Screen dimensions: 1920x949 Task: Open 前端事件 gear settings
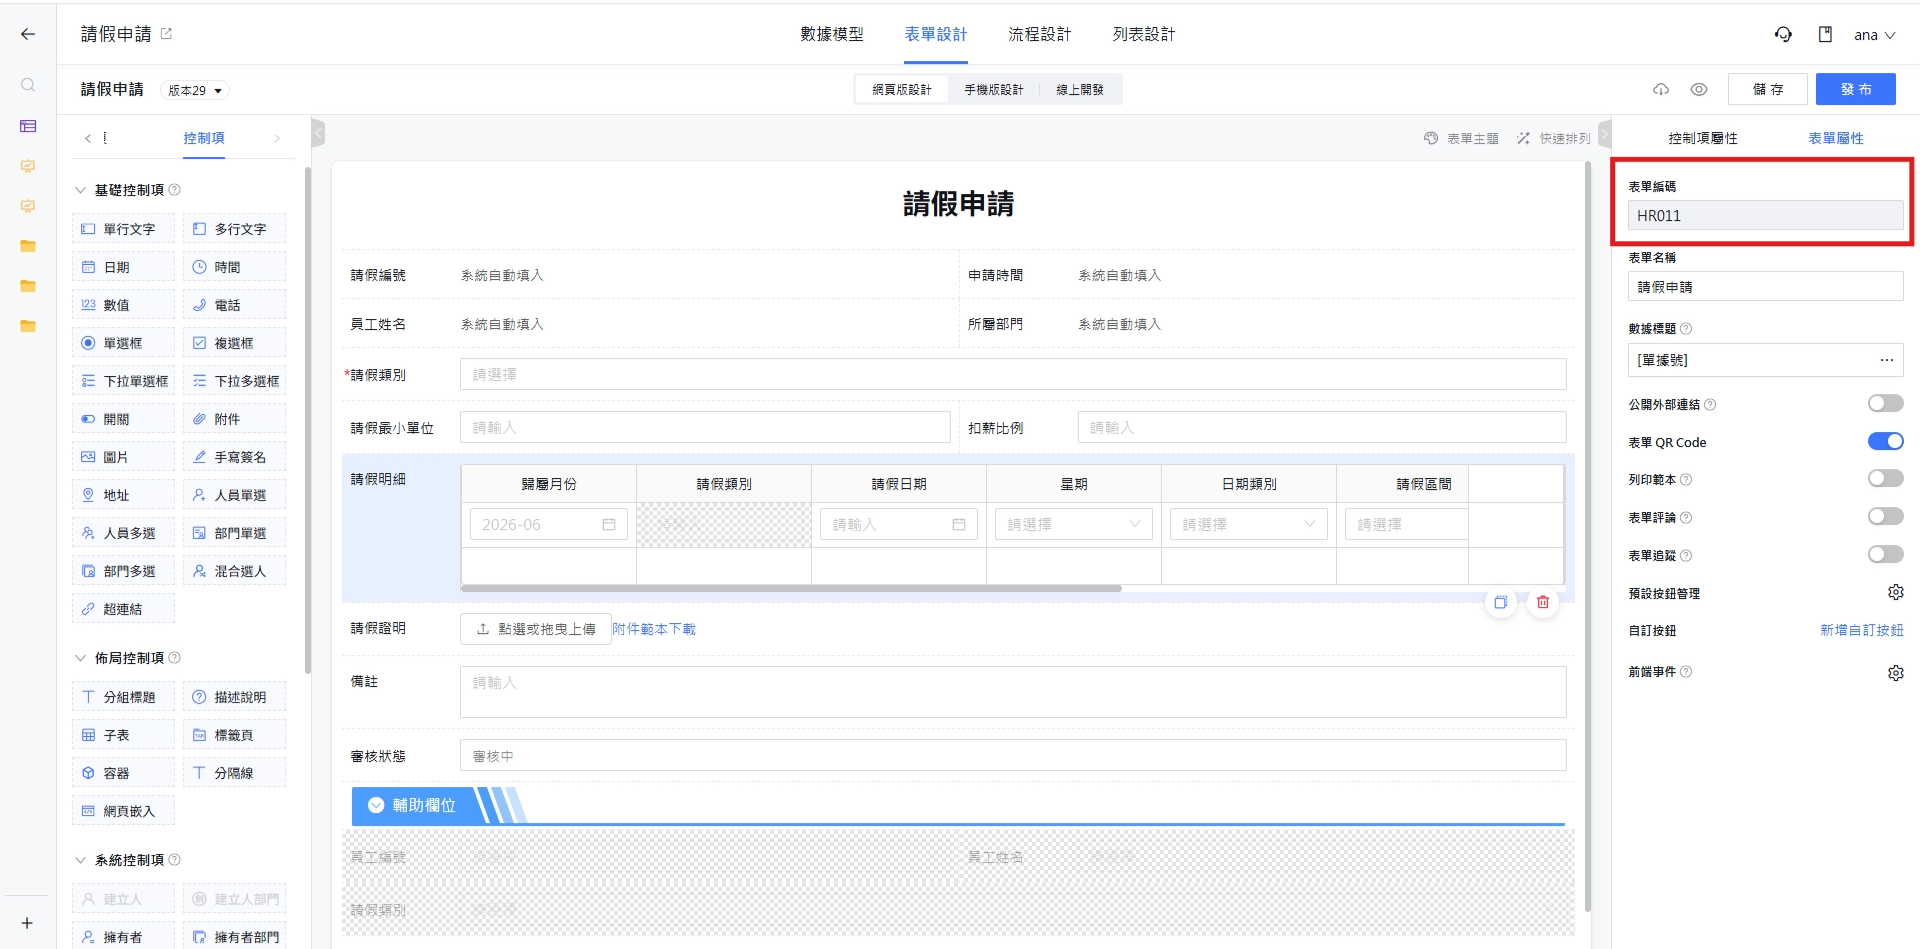(x=1895, y=673)
